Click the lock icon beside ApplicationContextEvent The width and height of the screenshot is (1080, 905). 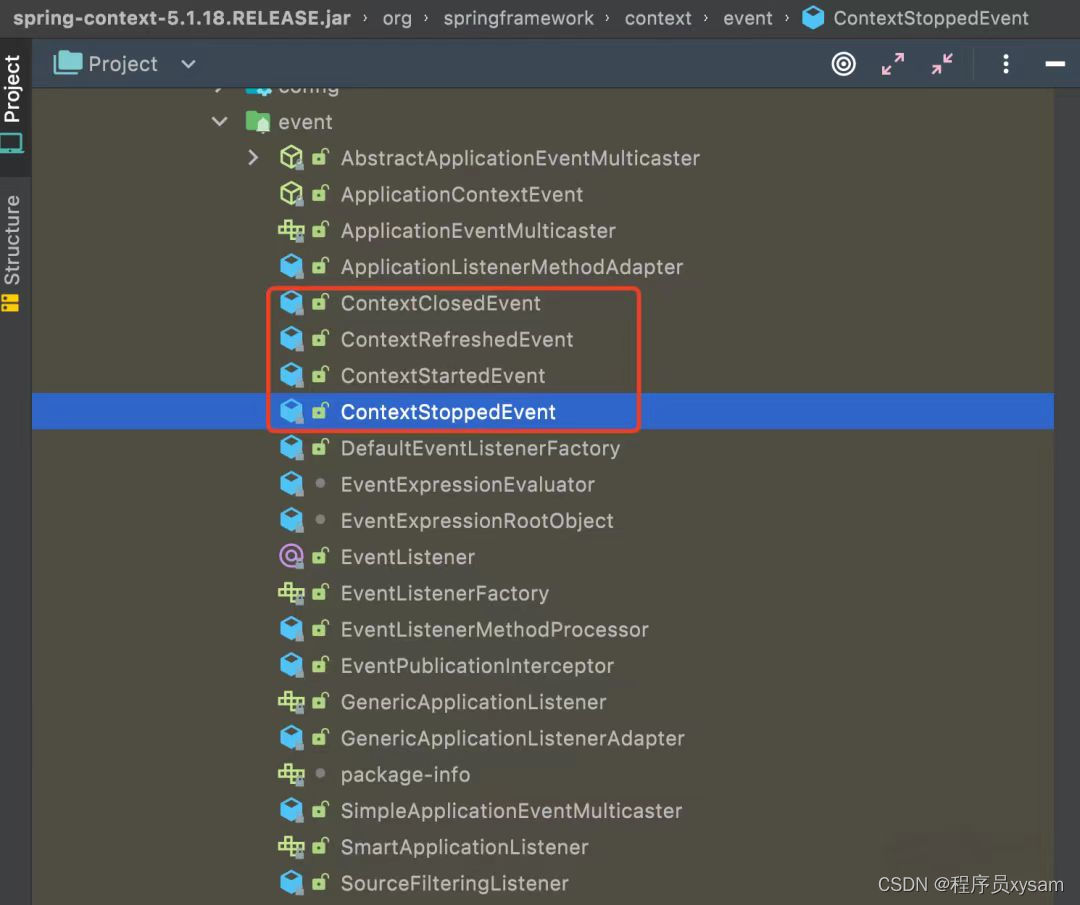[x=319, y=194]
